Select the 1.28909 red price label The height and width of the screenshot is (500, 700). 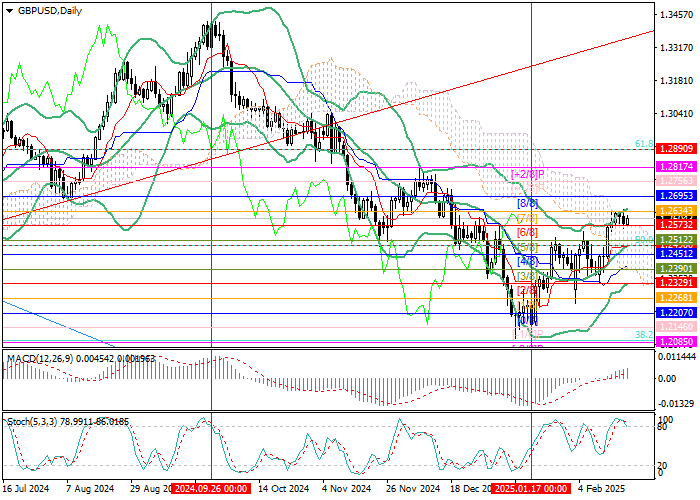(675, 149)
